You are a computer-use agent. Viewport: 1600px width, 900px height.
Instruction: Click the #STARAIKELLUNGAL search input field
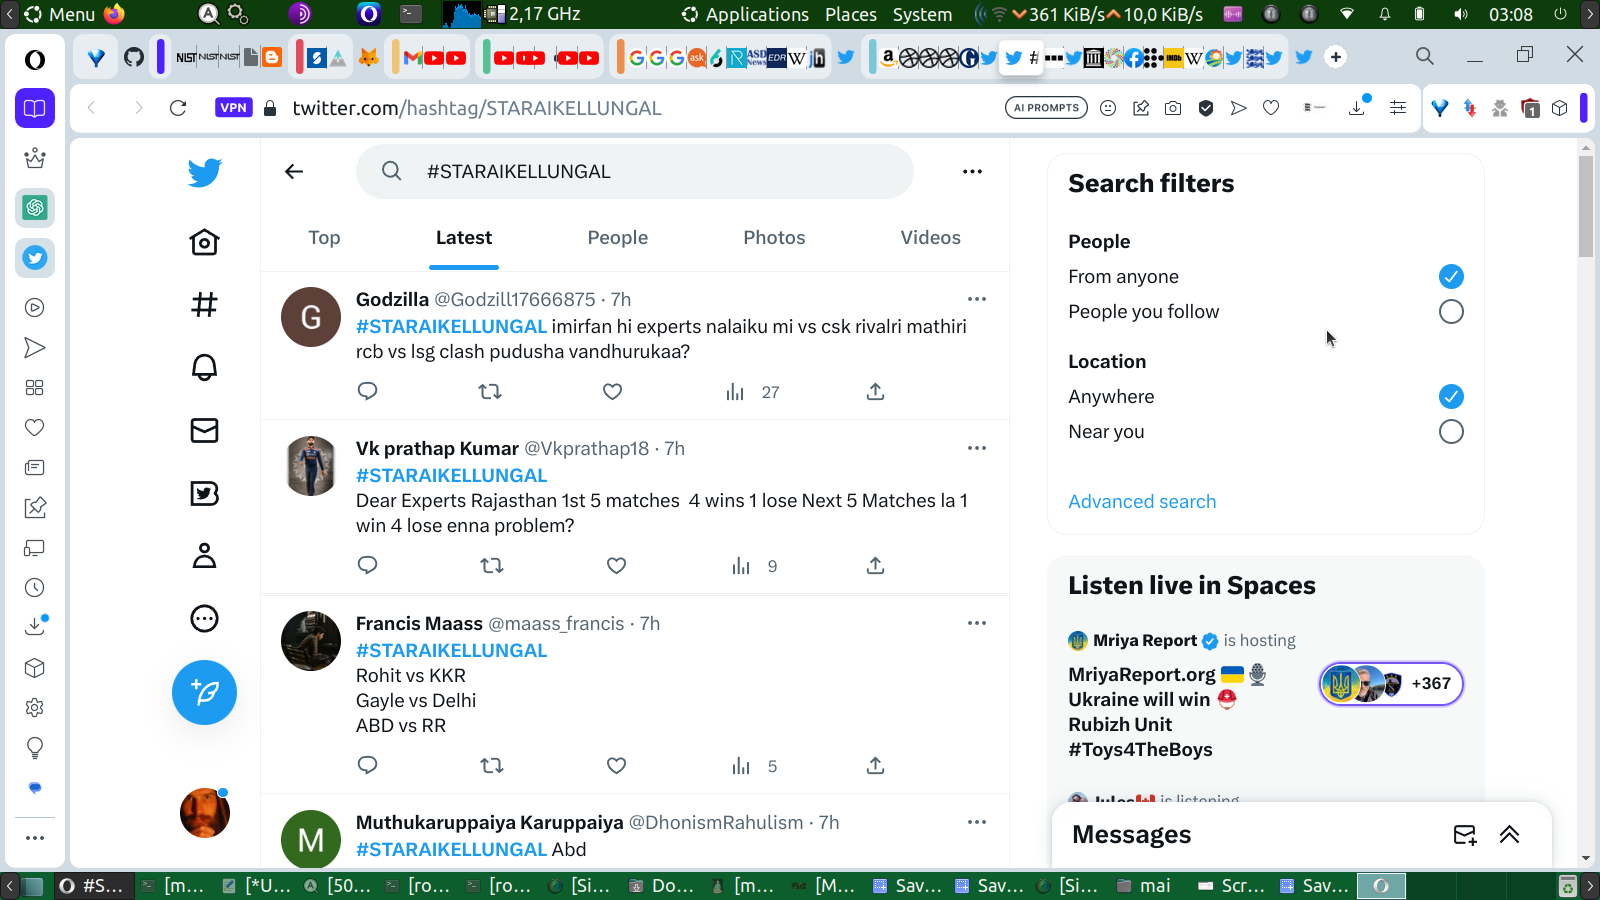coord(635,172)
